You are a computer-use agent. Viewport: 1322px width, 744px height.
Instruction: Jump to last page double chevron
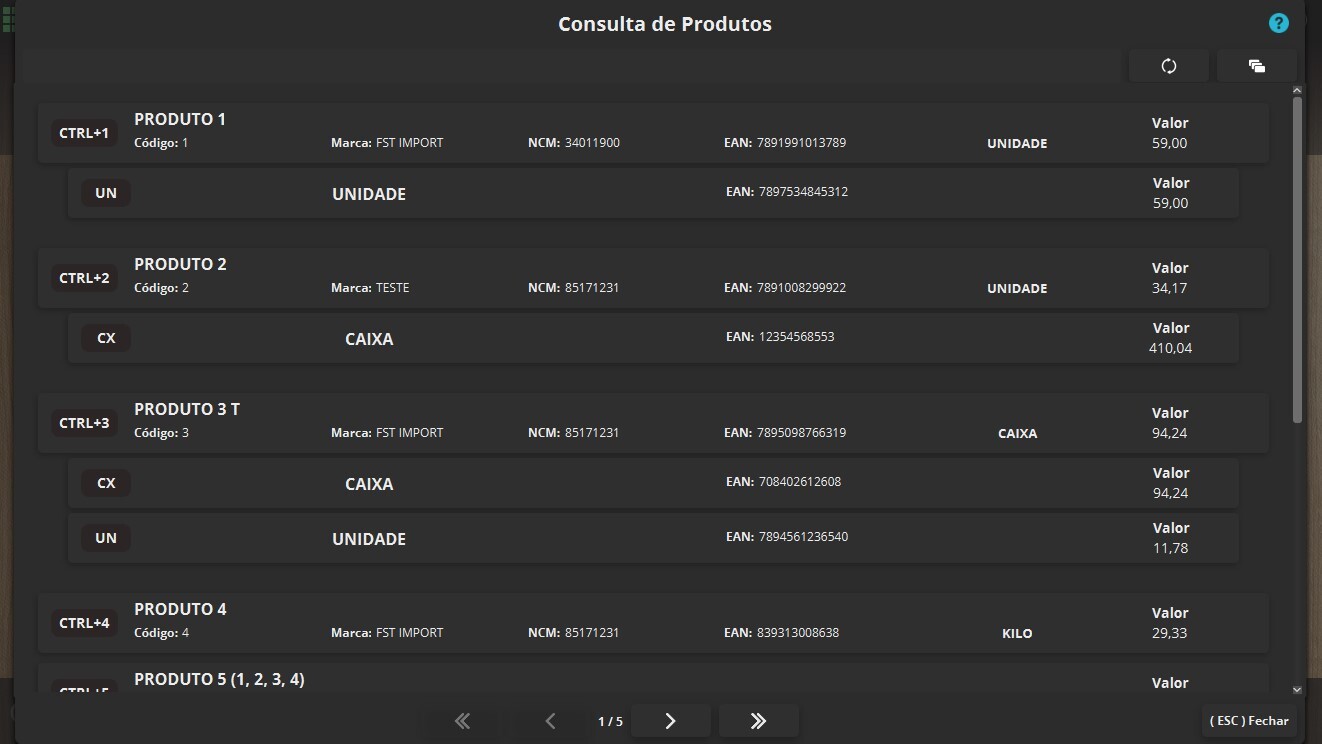758,721
